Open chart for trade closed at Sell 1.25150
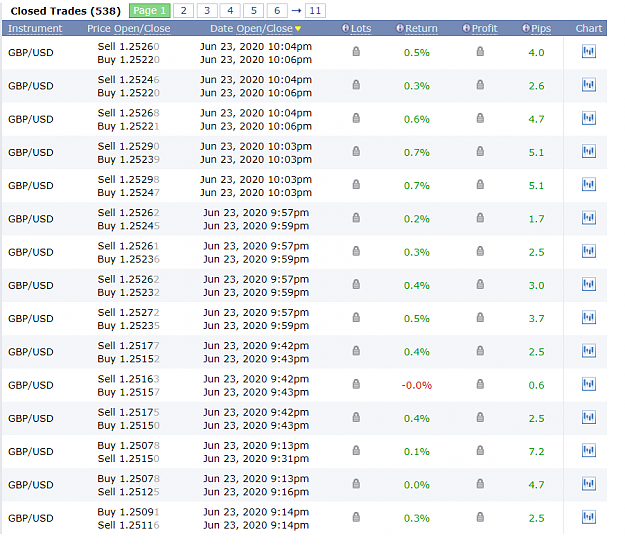The height and width of the screenshot is (550, 625). [x=589, y=450]
